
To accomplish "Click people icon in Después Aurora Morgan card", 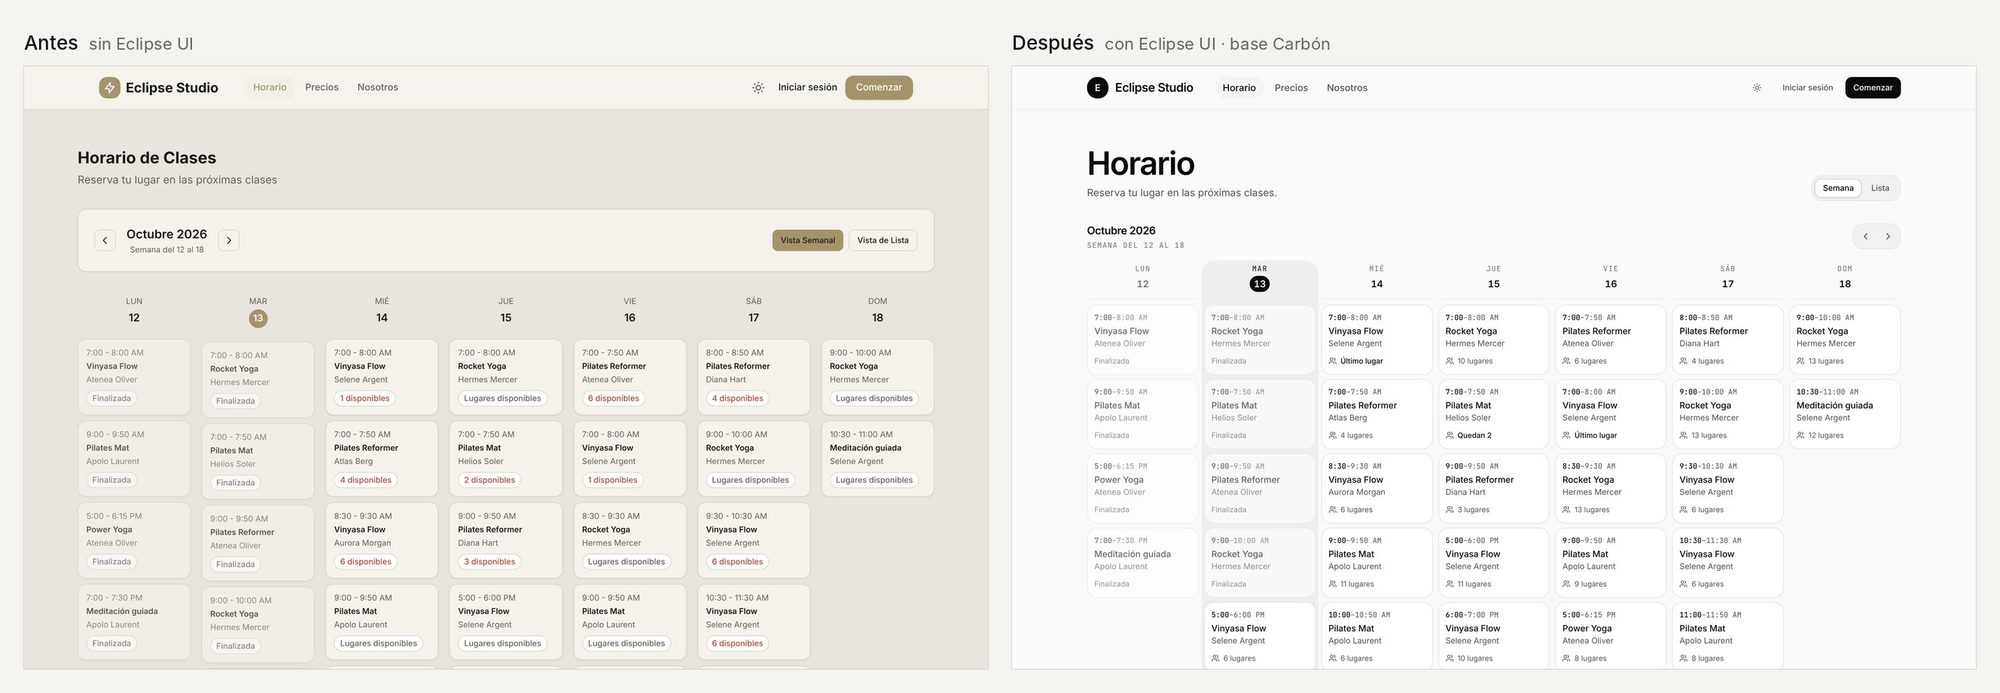I will click(1333, 510).
